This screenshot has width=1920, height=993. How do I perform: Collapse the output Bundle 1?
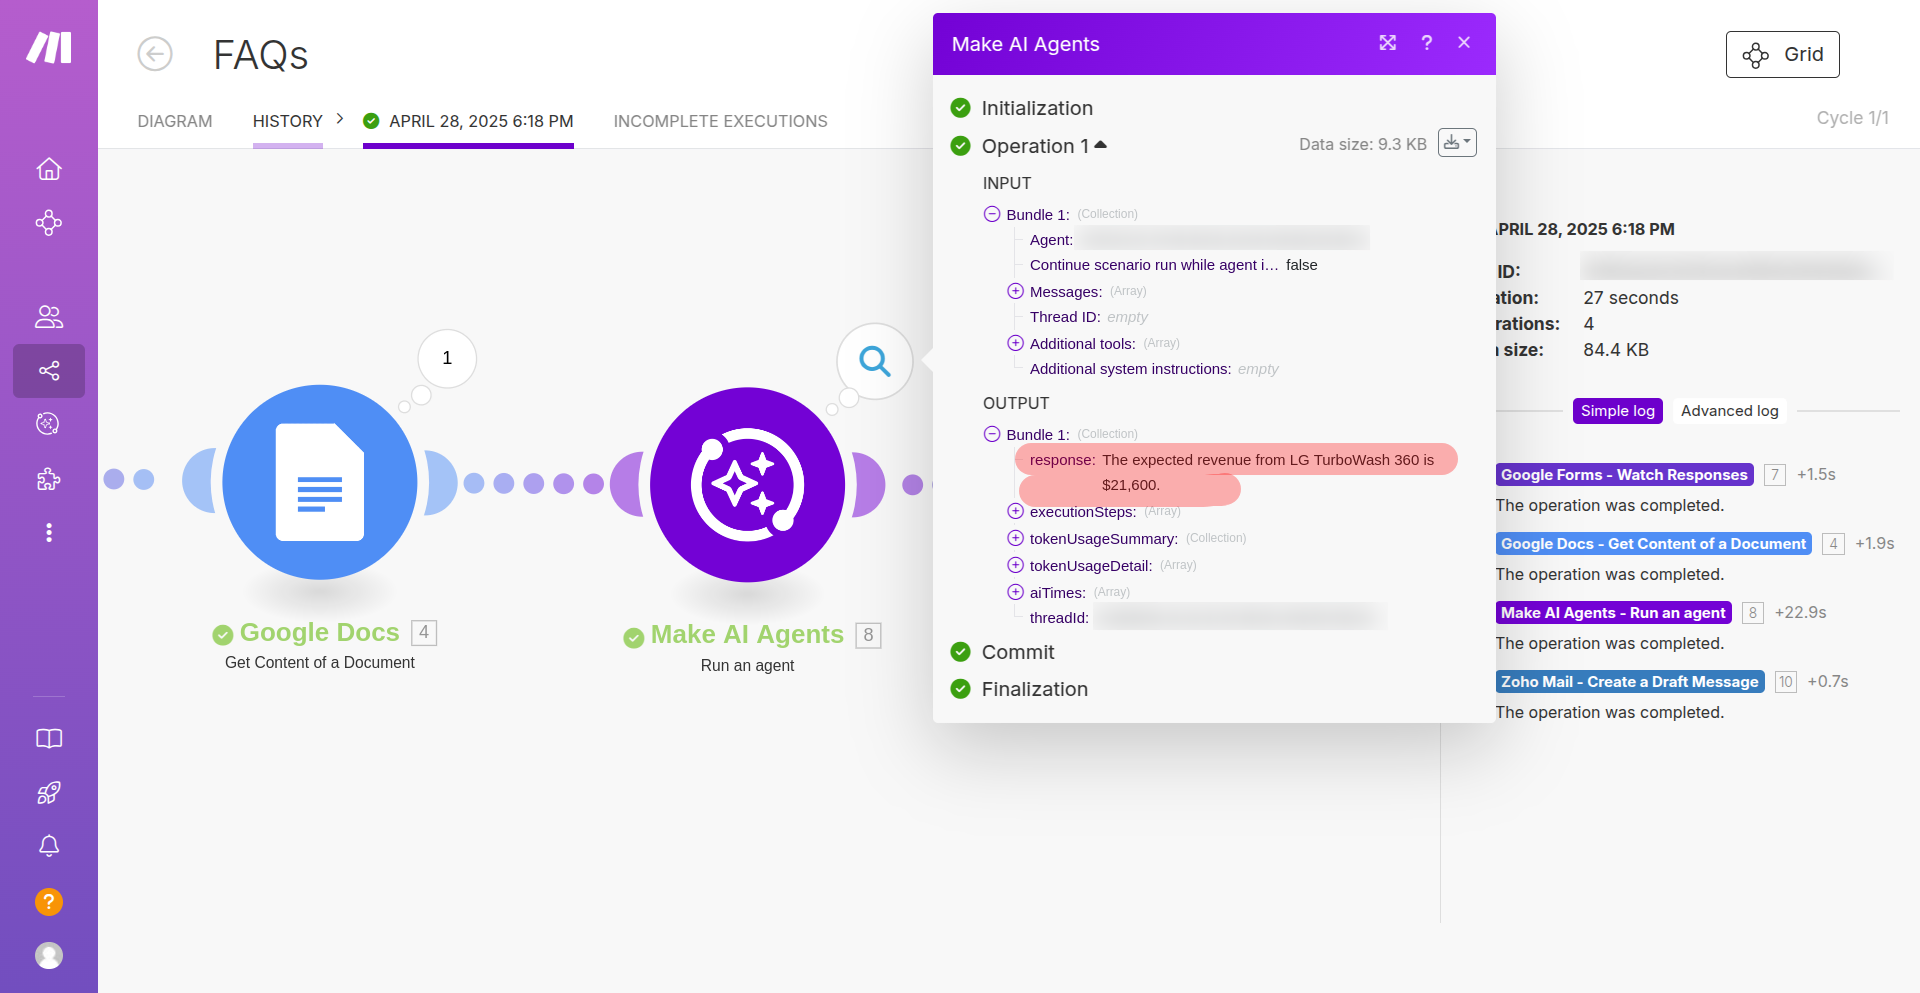tap(992, 434)
